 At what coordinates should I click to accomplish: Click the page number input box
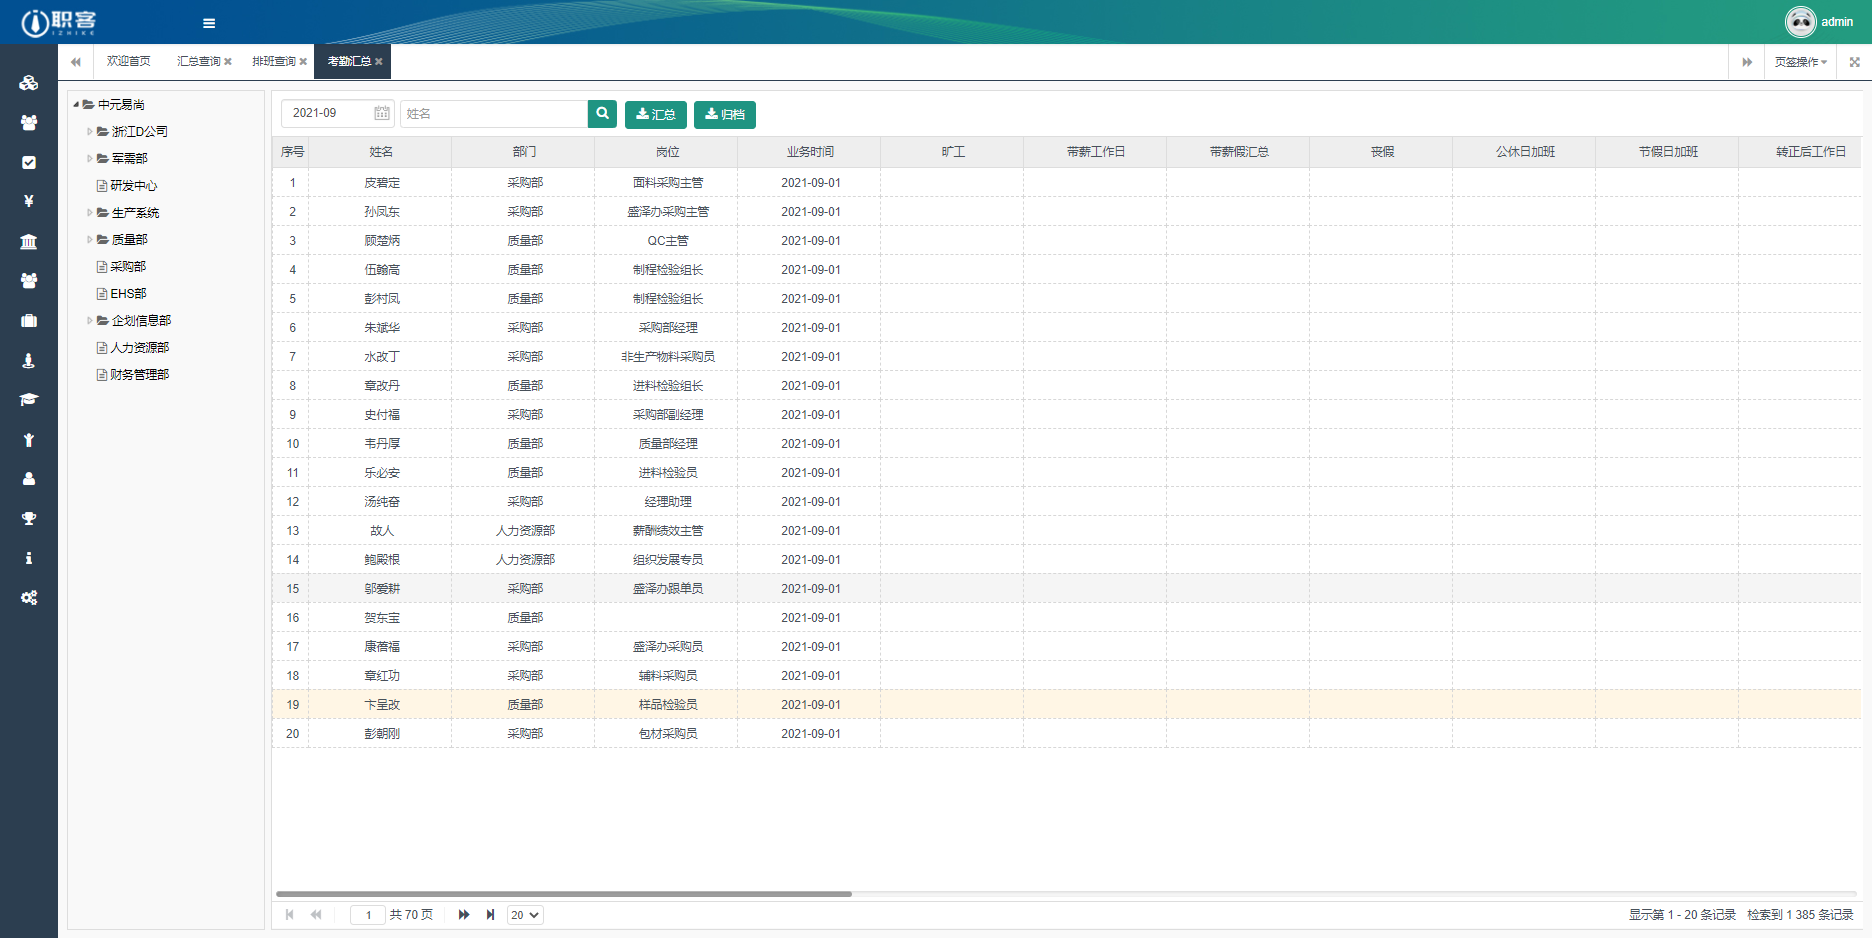click(x=368, y=915)
